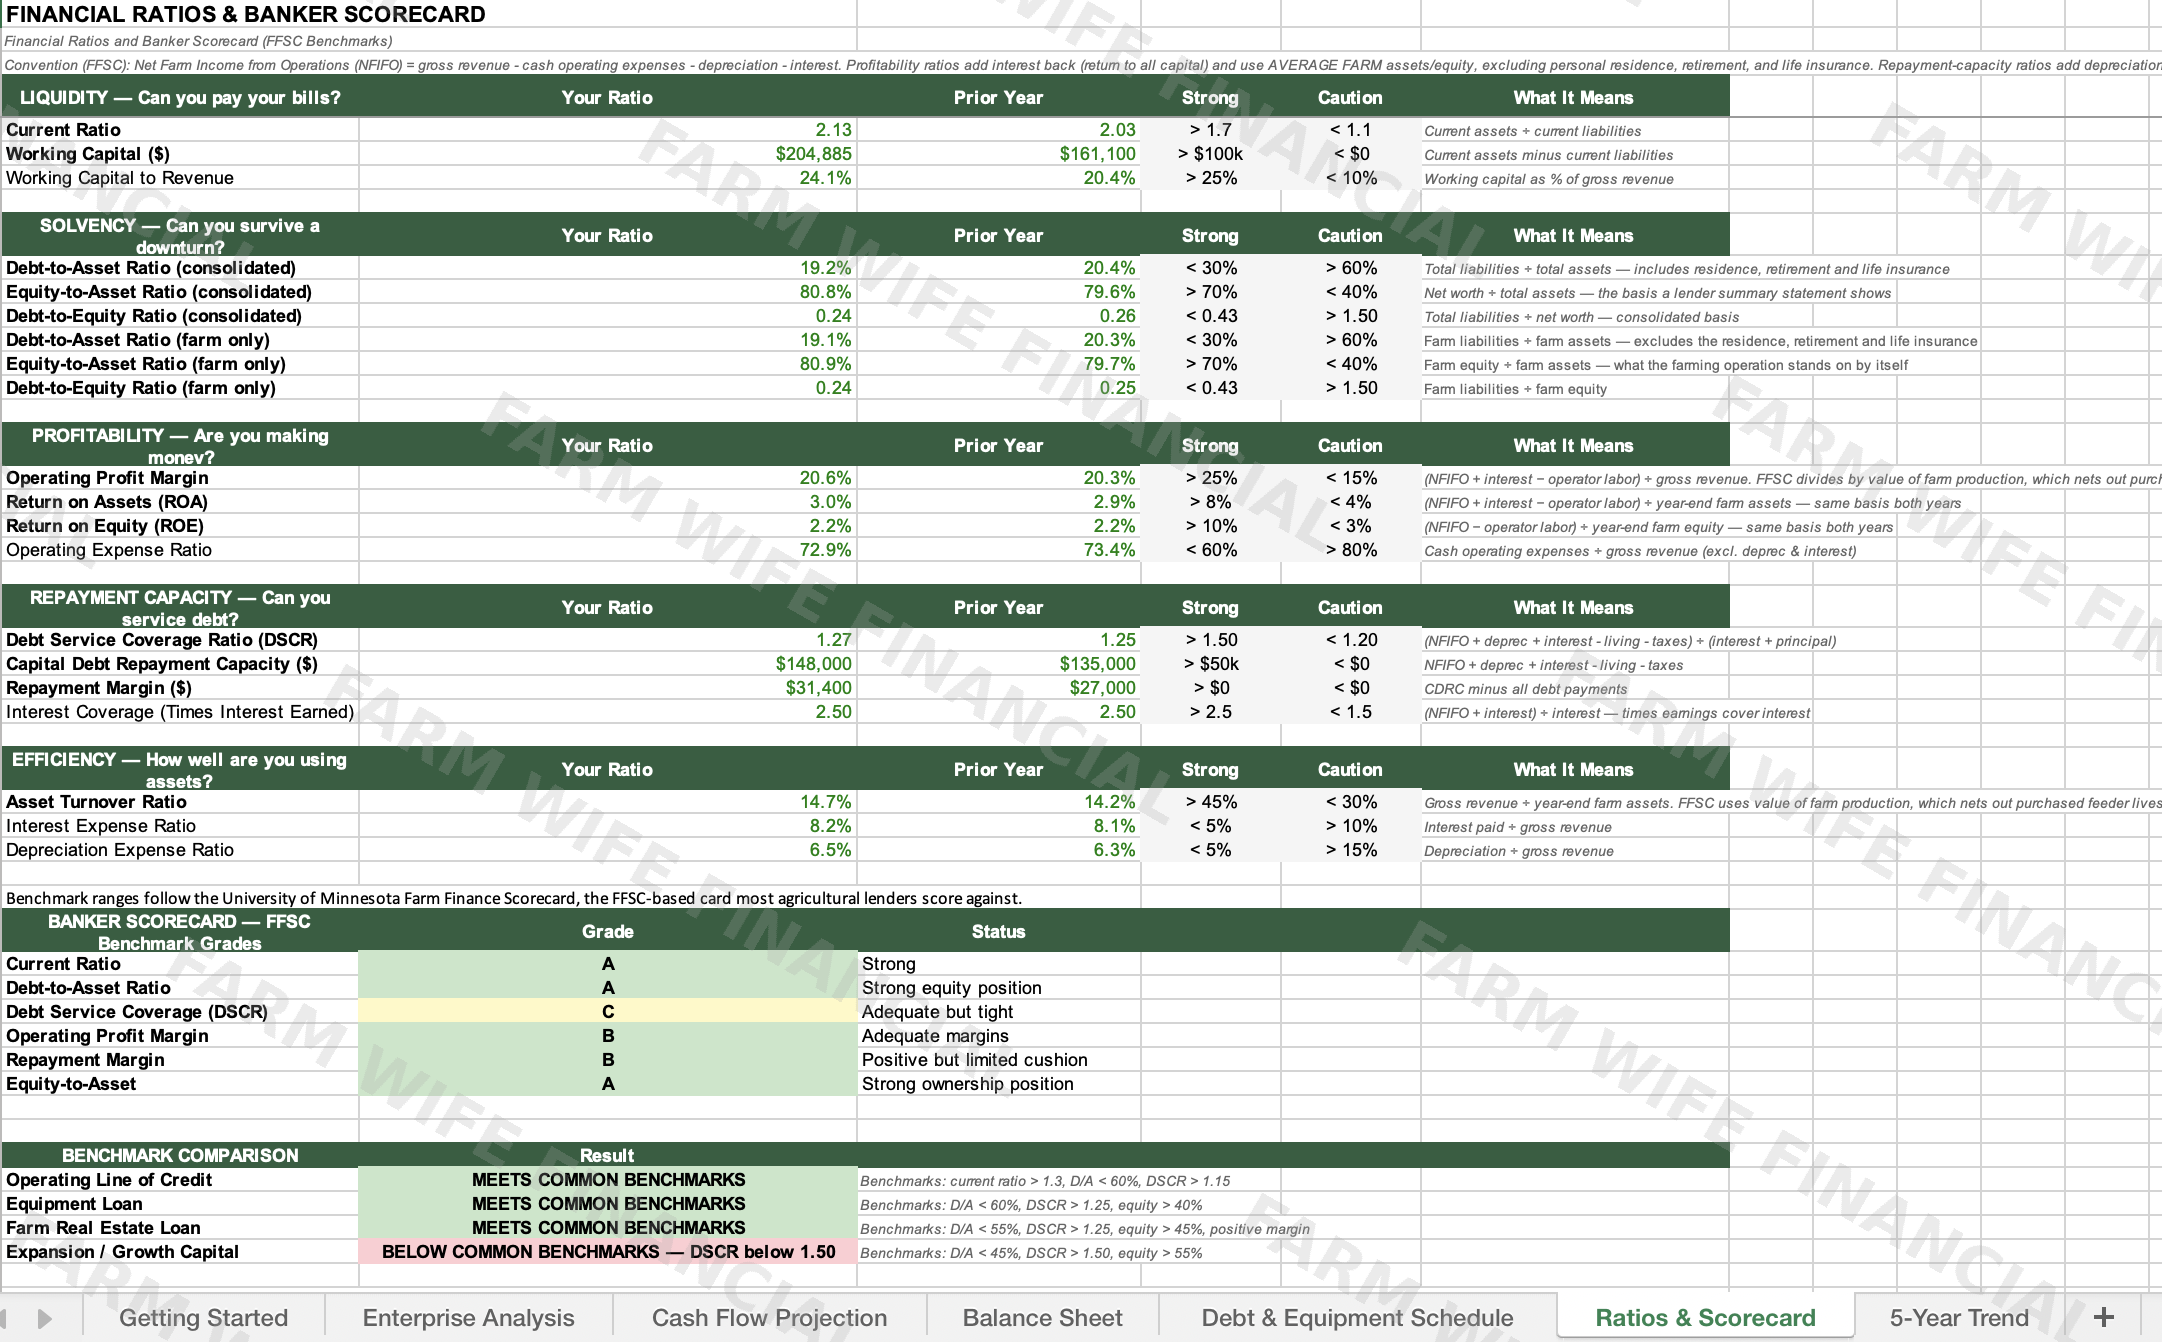
Task: Go to the Cash Flow Projection tab
Action: 769,1317
